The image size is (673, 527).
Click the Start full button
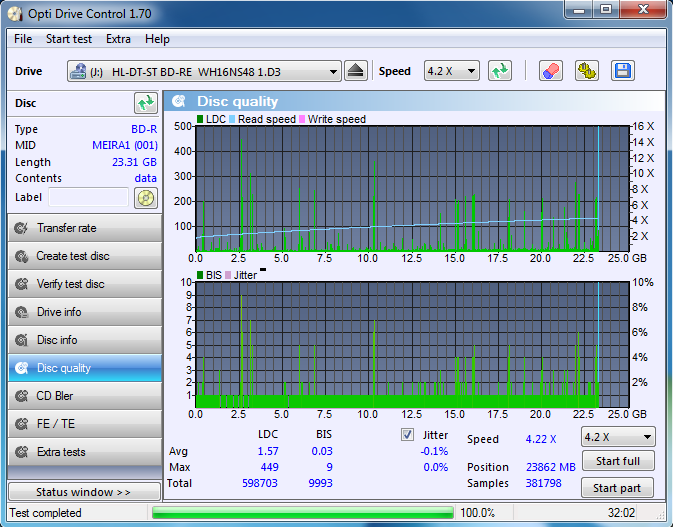coord(617,461)
